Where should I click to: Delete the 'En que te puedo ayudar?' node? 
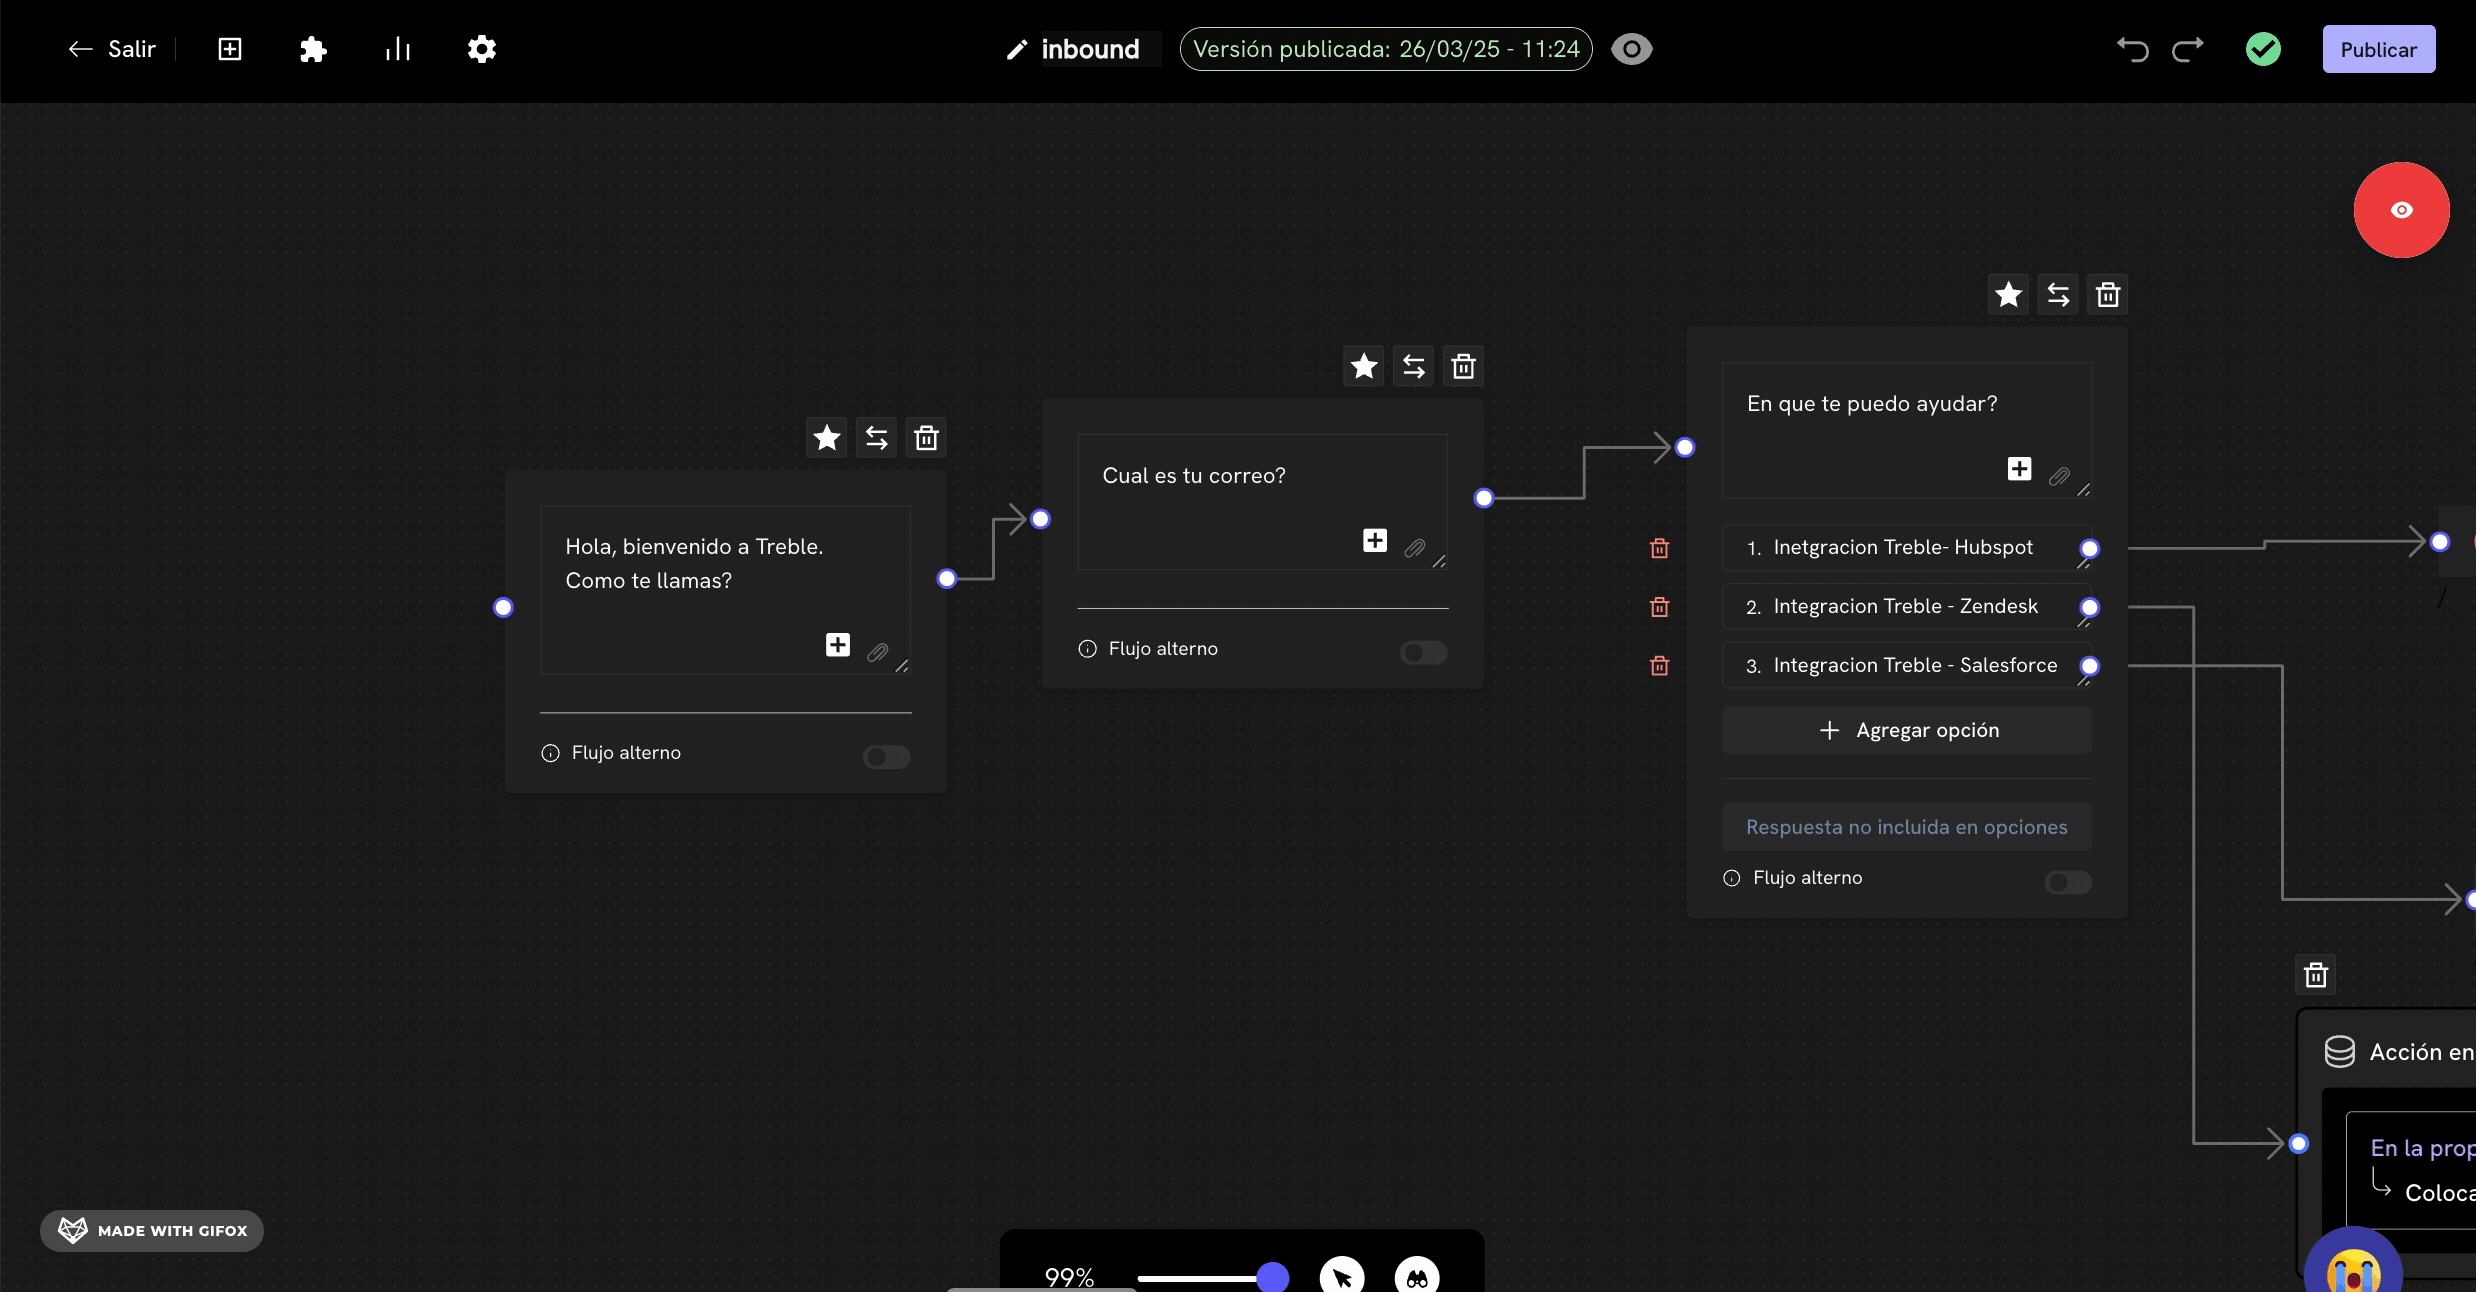(2108, 295)
